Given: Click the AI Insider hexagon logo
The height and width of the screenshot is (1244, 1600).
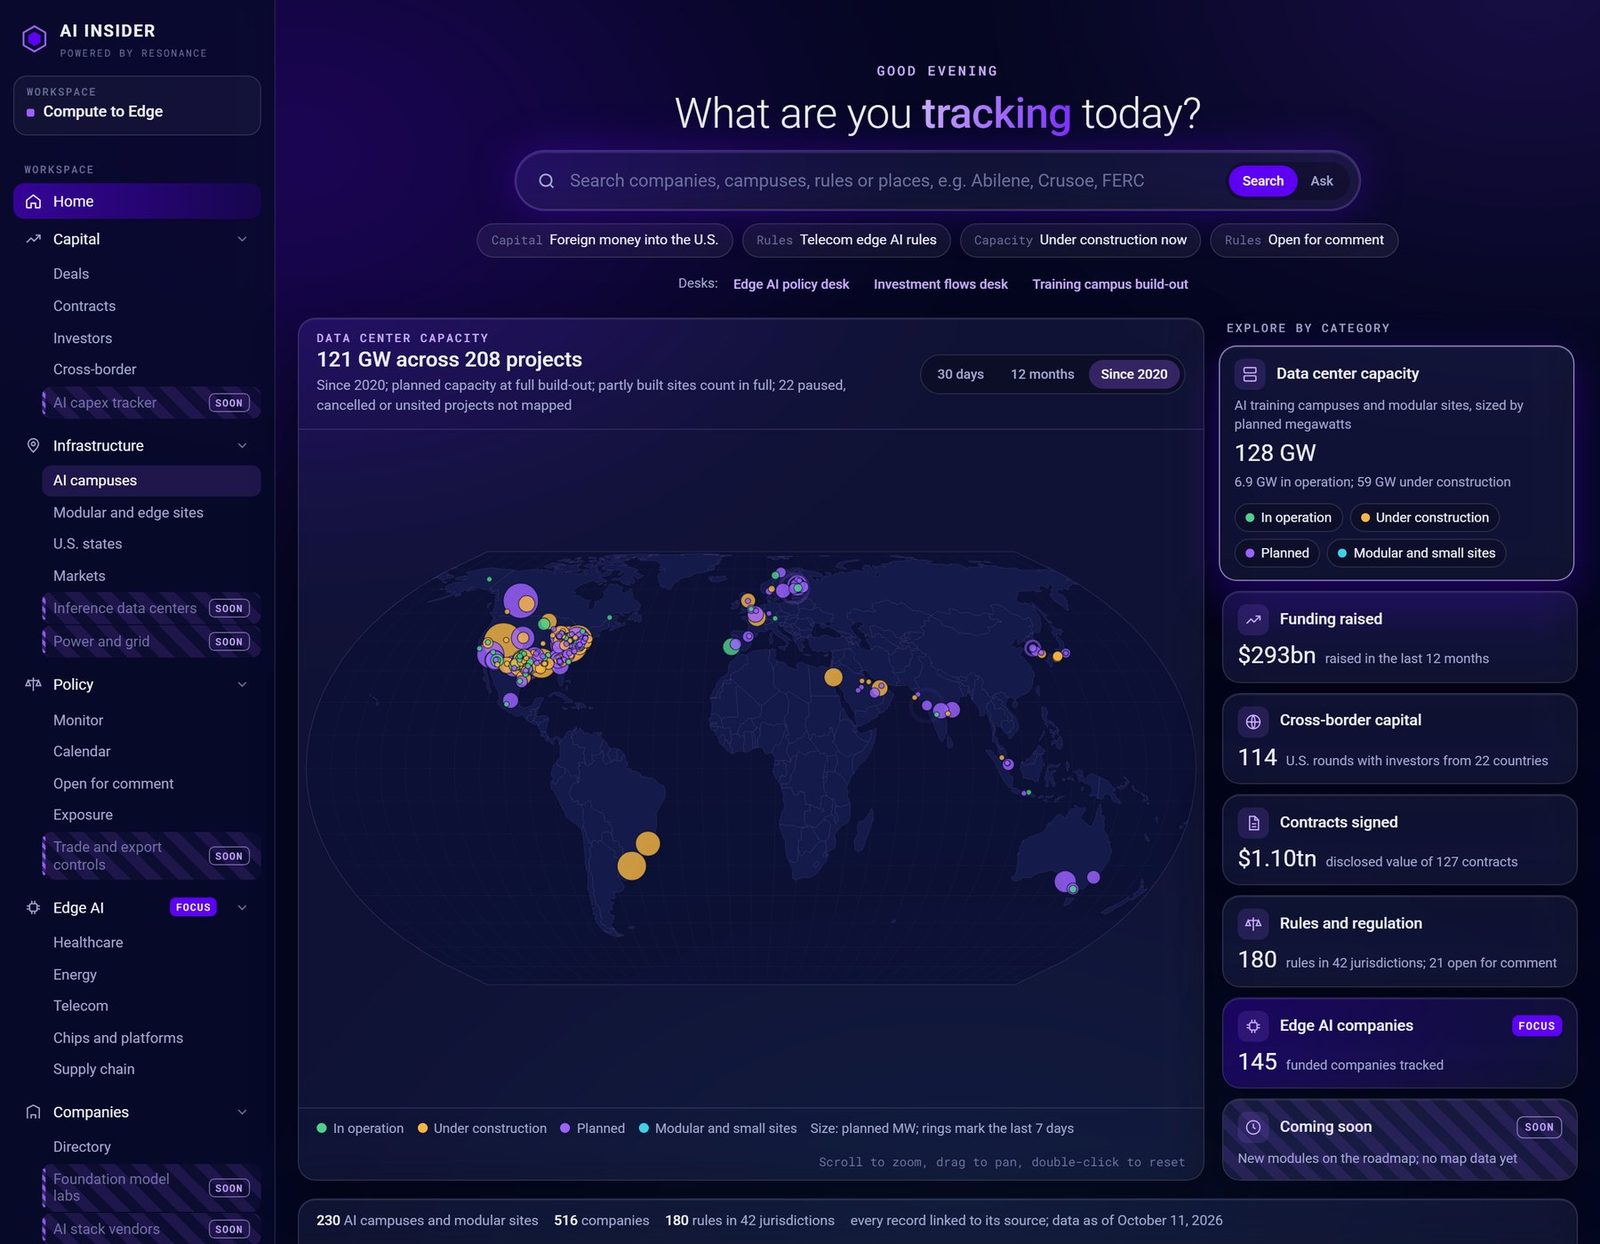Looking at the screenshot, I should (34, 39).
